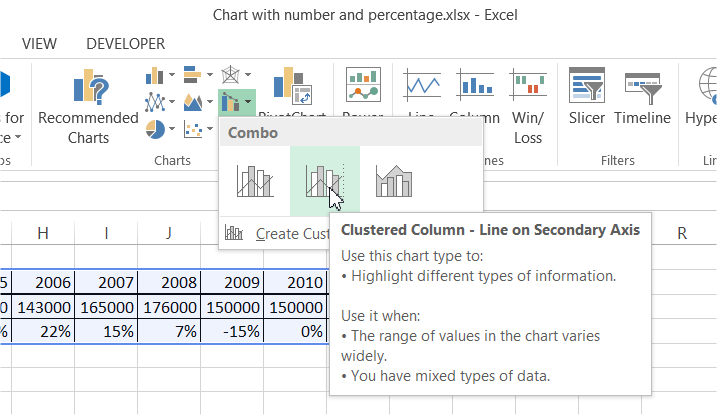Select column H header

(43, 233)
